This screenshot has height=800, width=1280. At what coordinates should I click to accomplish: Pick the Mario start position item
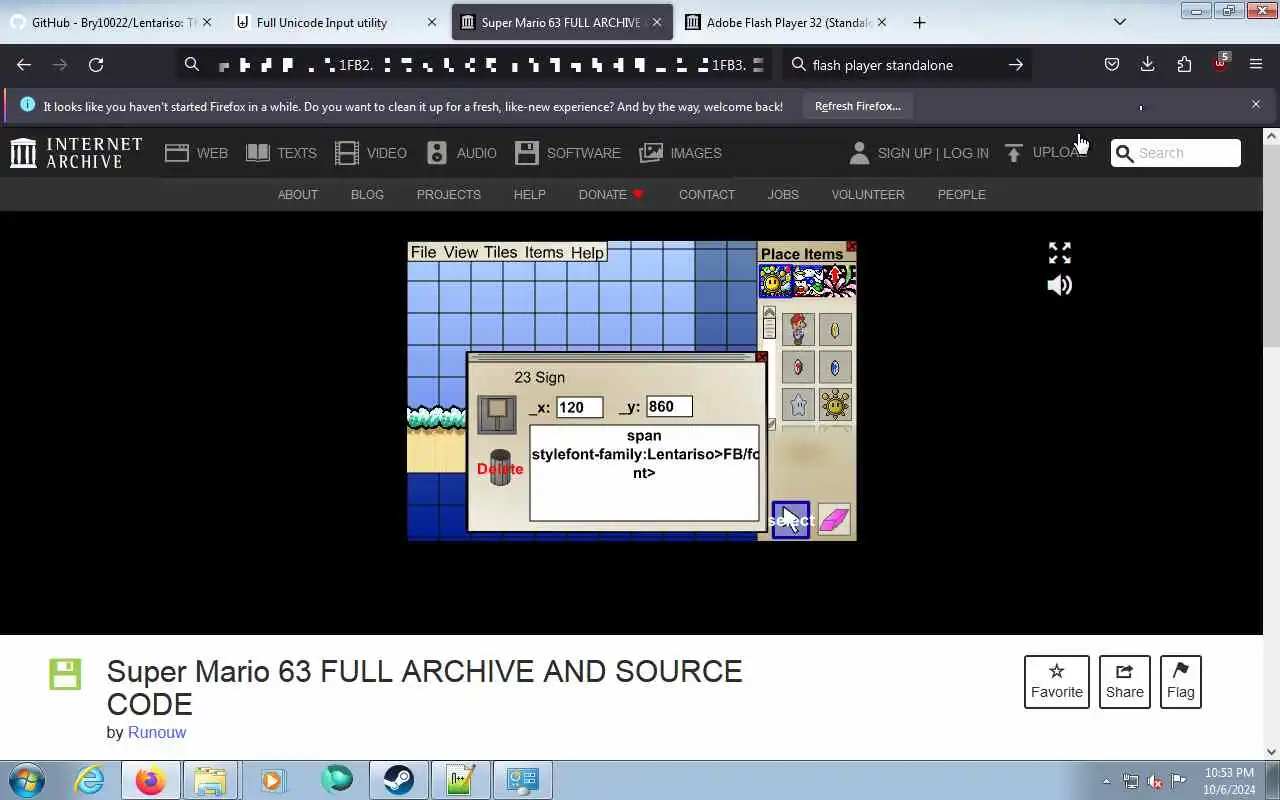(798, 329)
